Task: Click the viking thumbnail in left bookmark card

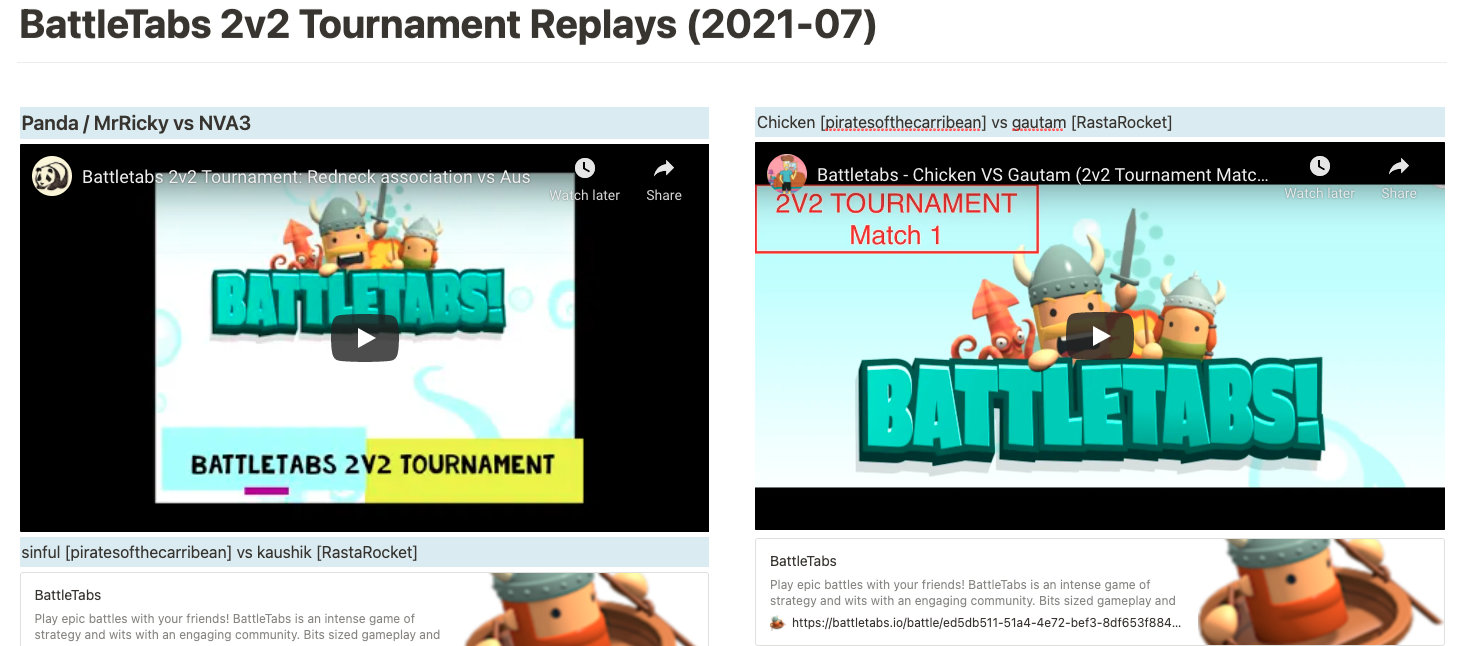Action: (x=586, y=609)
